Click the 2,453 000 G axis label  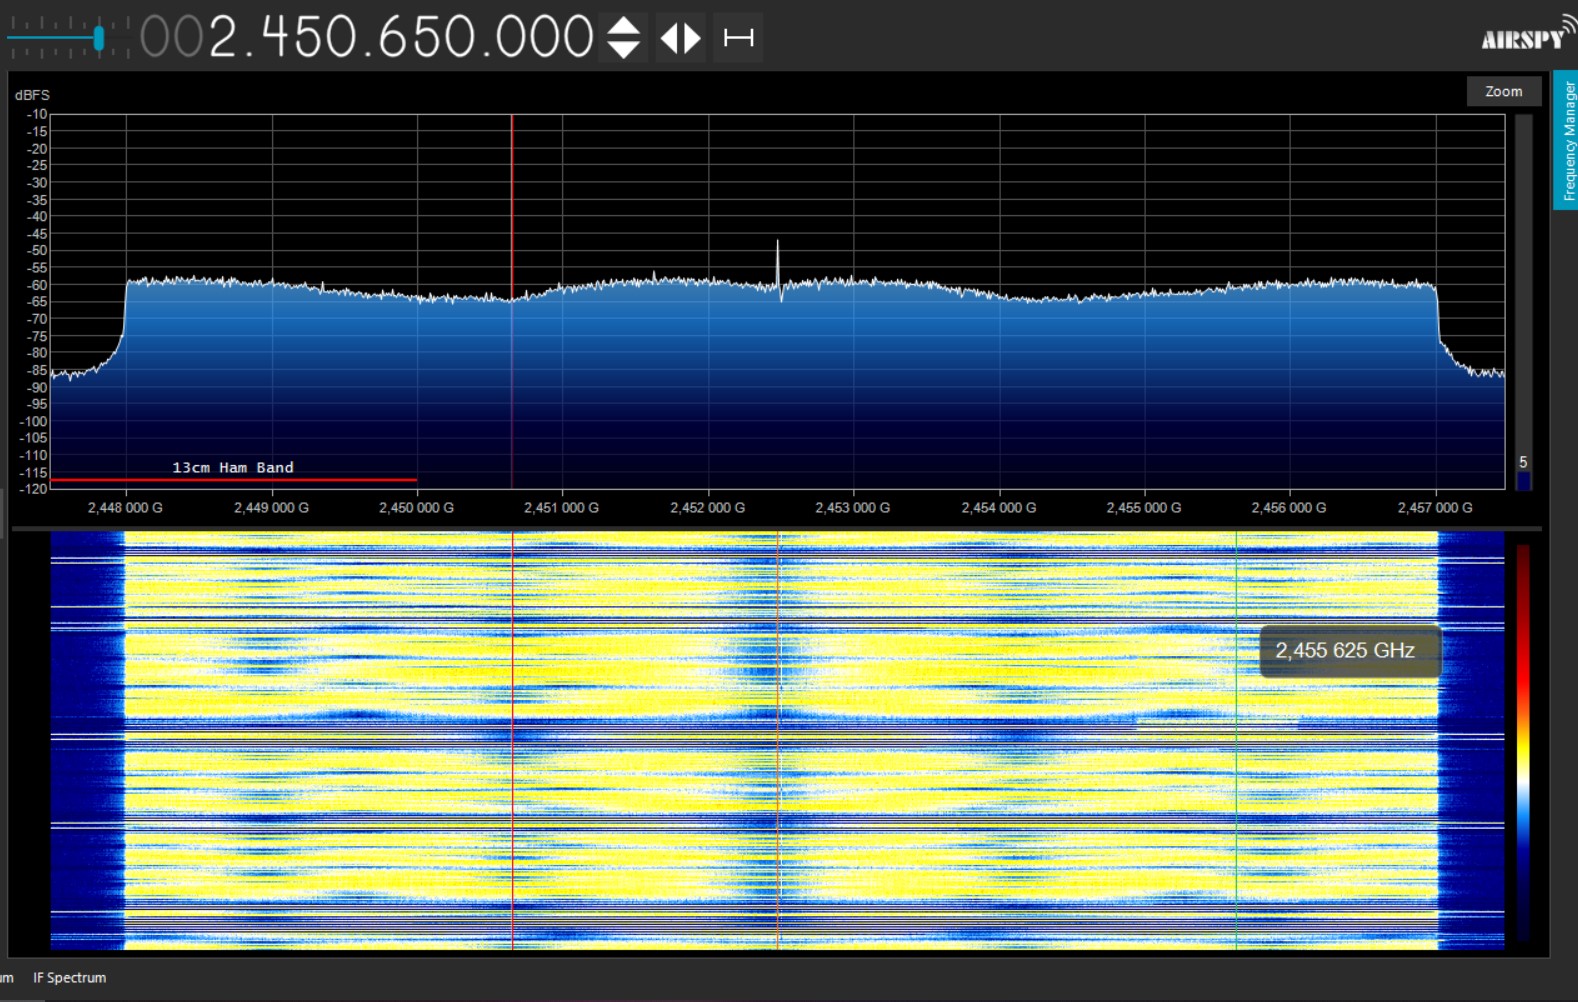tap(852, 508)
